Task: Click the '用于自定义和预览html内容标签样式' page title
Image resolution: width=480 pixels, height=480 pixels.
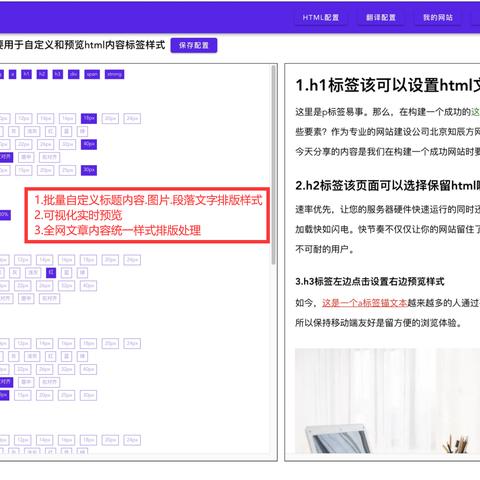Action: pos(86,45)
